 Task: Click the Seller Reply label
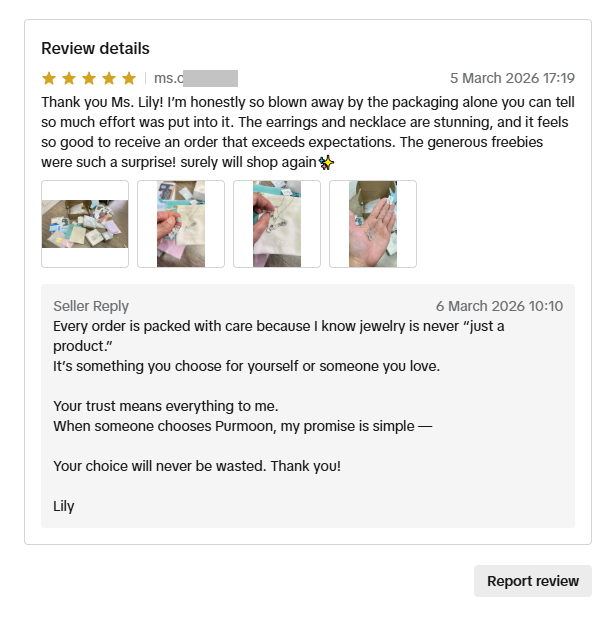click(91, 306)
